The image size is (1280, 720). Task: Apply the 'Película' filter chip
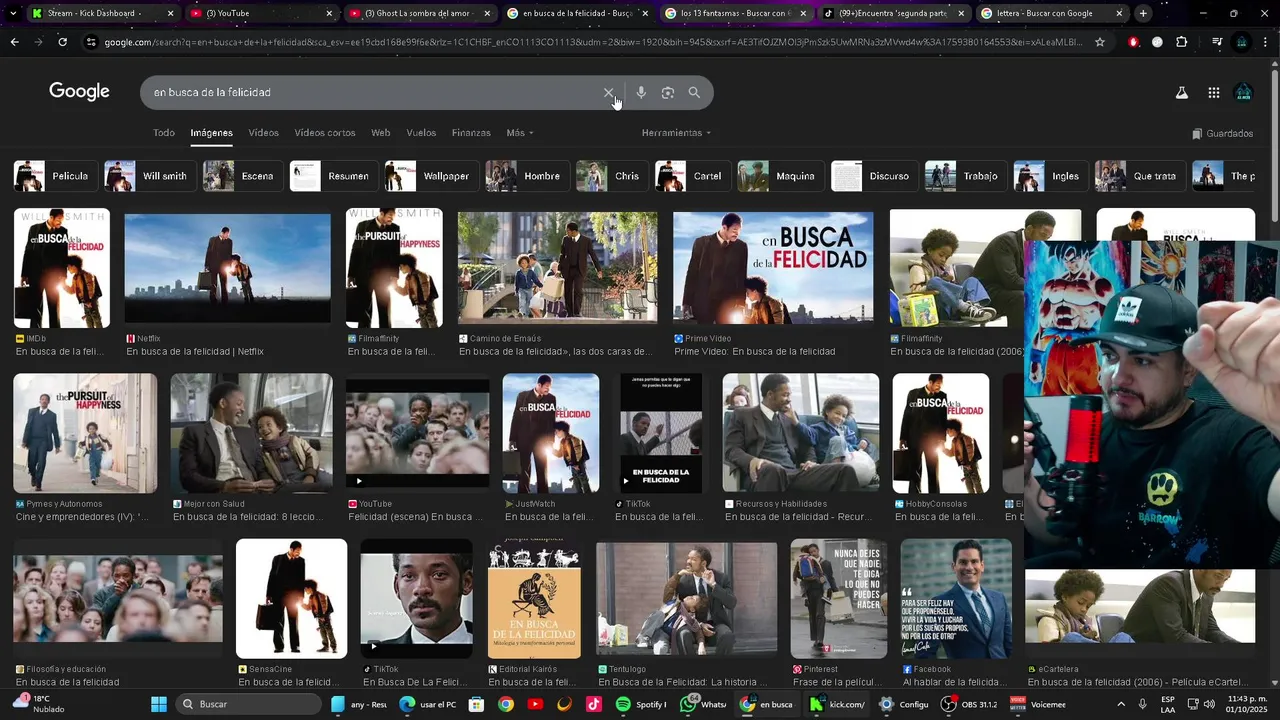pos(54,176)
